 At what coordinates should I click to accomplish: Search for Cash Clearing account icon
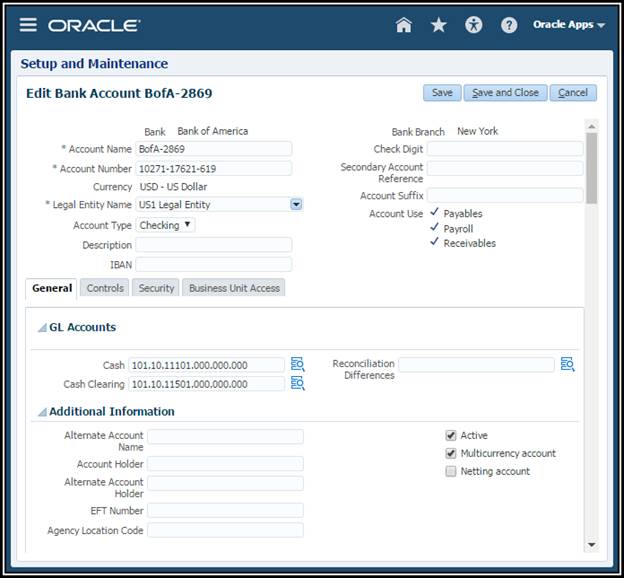pyautogui.click(x=297, y=383)
